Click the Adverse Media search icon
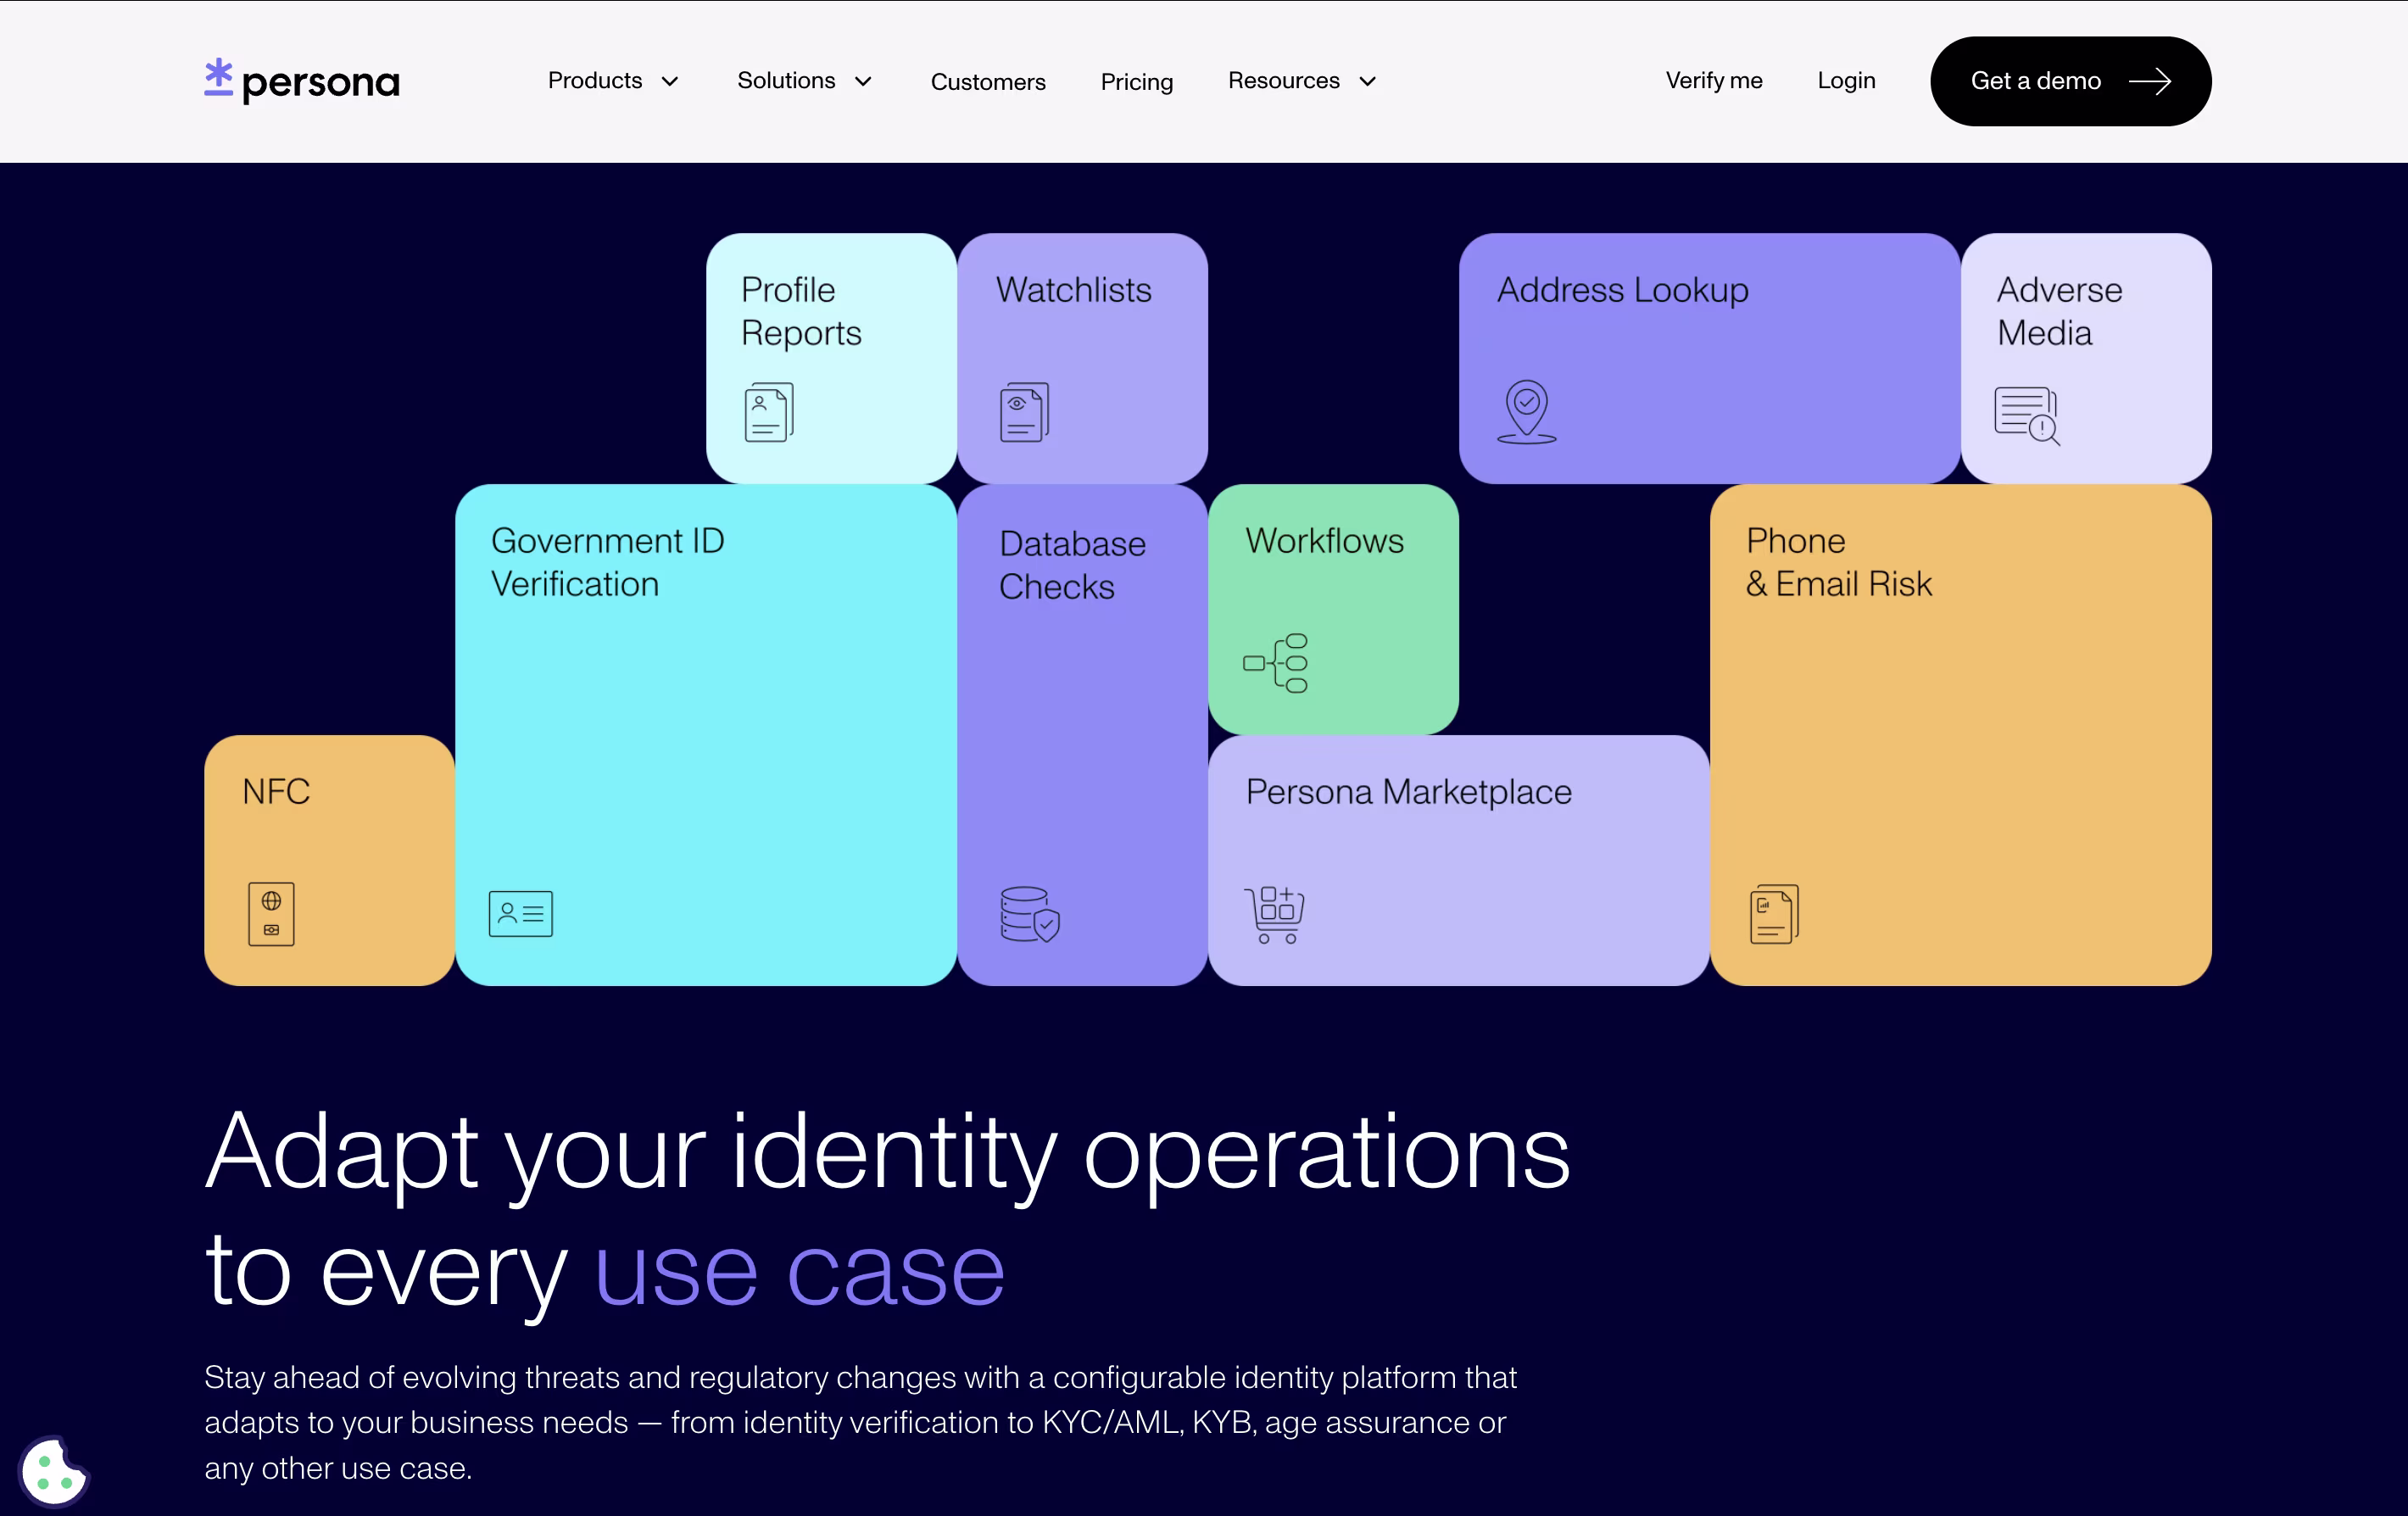This screenshot has height=1516, width=2408. click(2027, 416)
